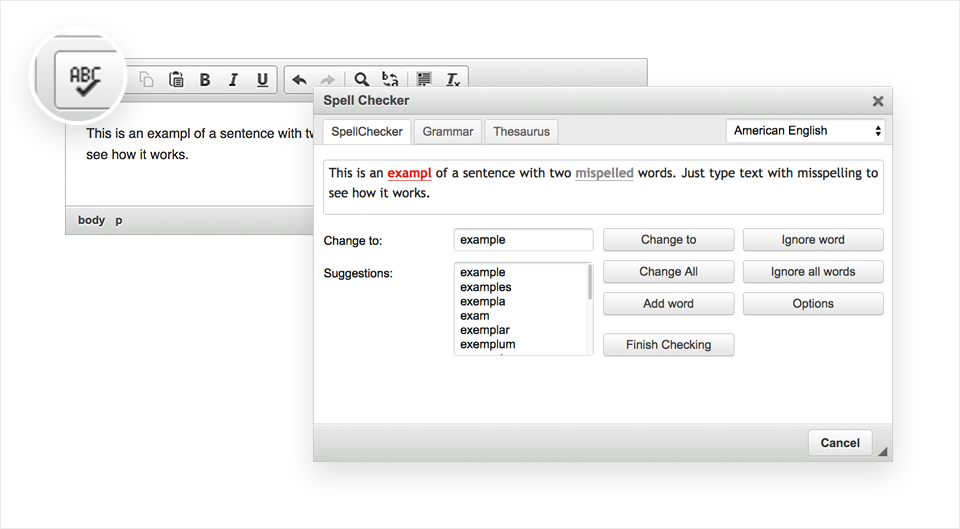The height and width of the screenshot is (529, 960).
Task: Cancel the Spell Checker dialog
Action: [840, 443]
